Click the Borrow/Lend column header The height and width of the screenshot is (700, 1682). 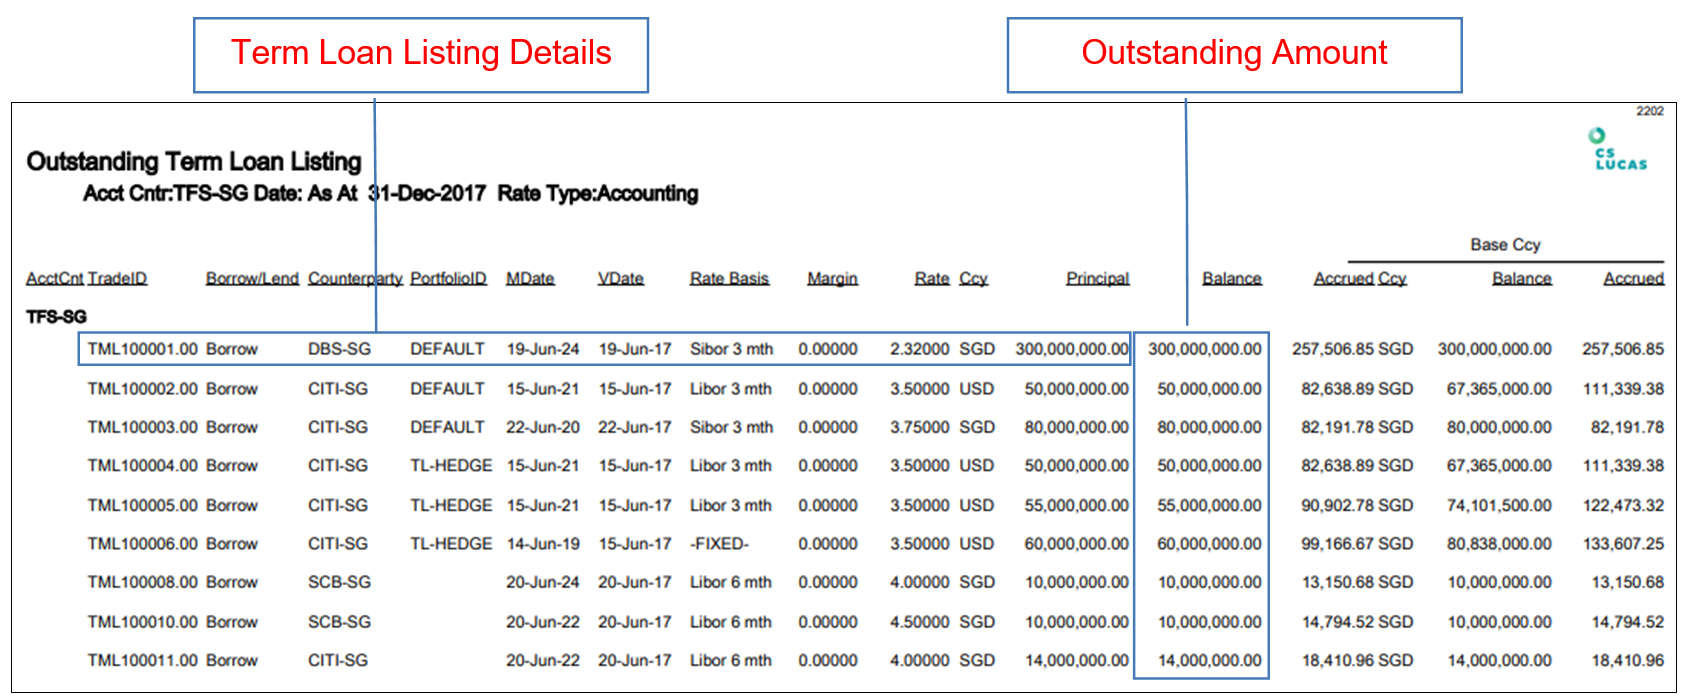(252, 279)
